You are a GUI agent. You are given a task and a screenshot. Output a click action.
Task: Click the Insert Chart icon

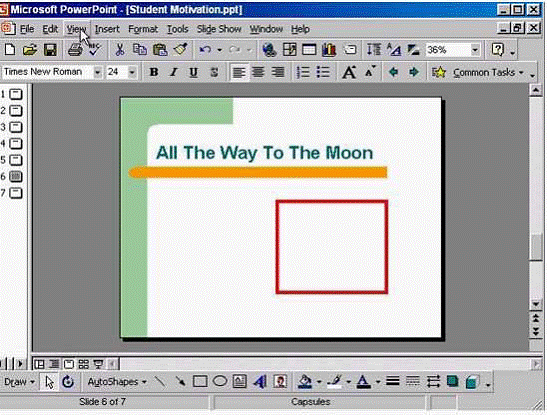point(329,50)
